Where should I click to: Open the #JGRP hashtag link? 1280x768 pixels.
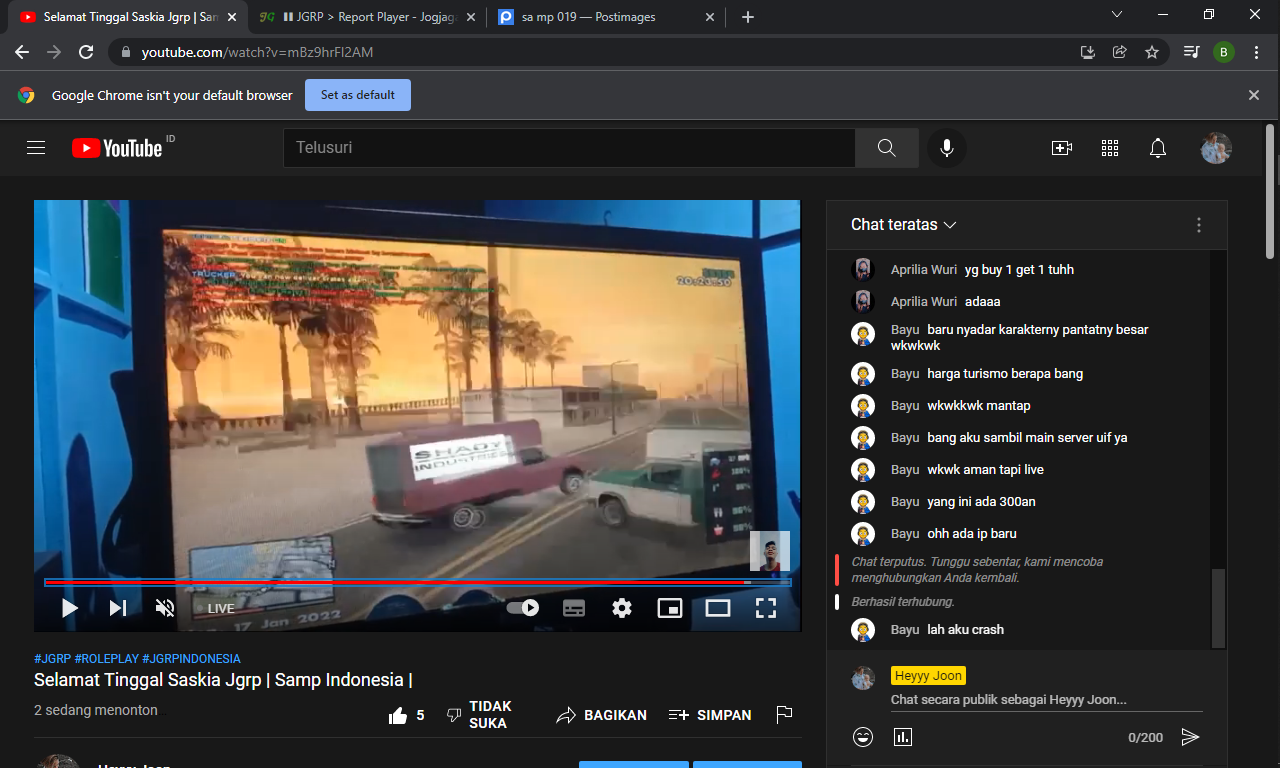52,659
